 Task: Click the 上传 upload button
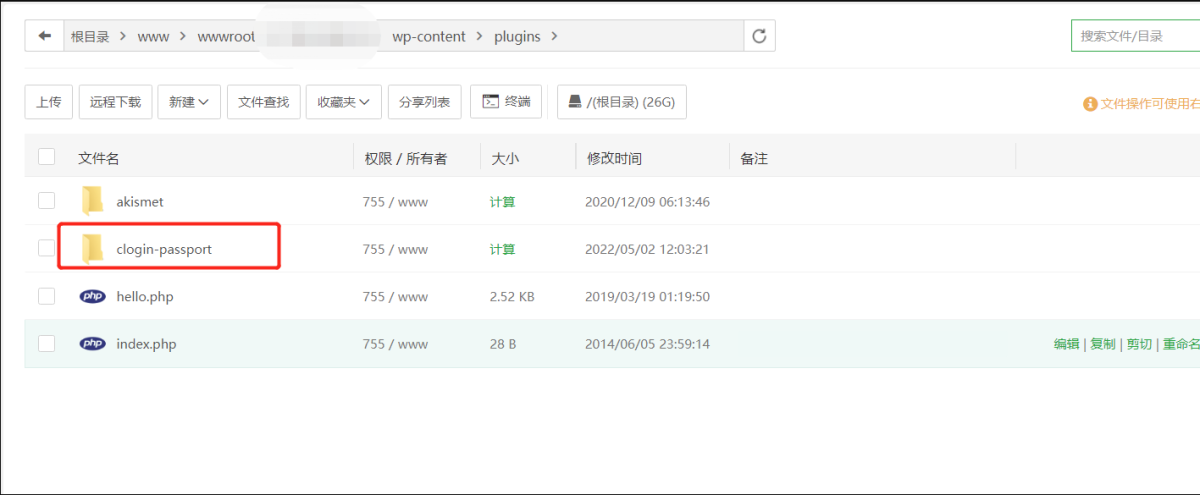coord(49,102)
